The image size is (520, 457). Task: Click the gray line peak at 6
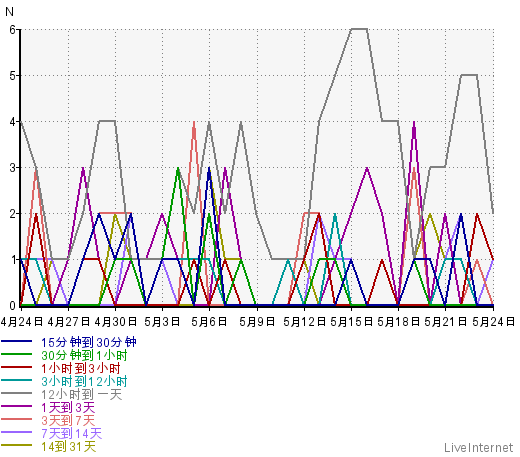tap(359, 29)
